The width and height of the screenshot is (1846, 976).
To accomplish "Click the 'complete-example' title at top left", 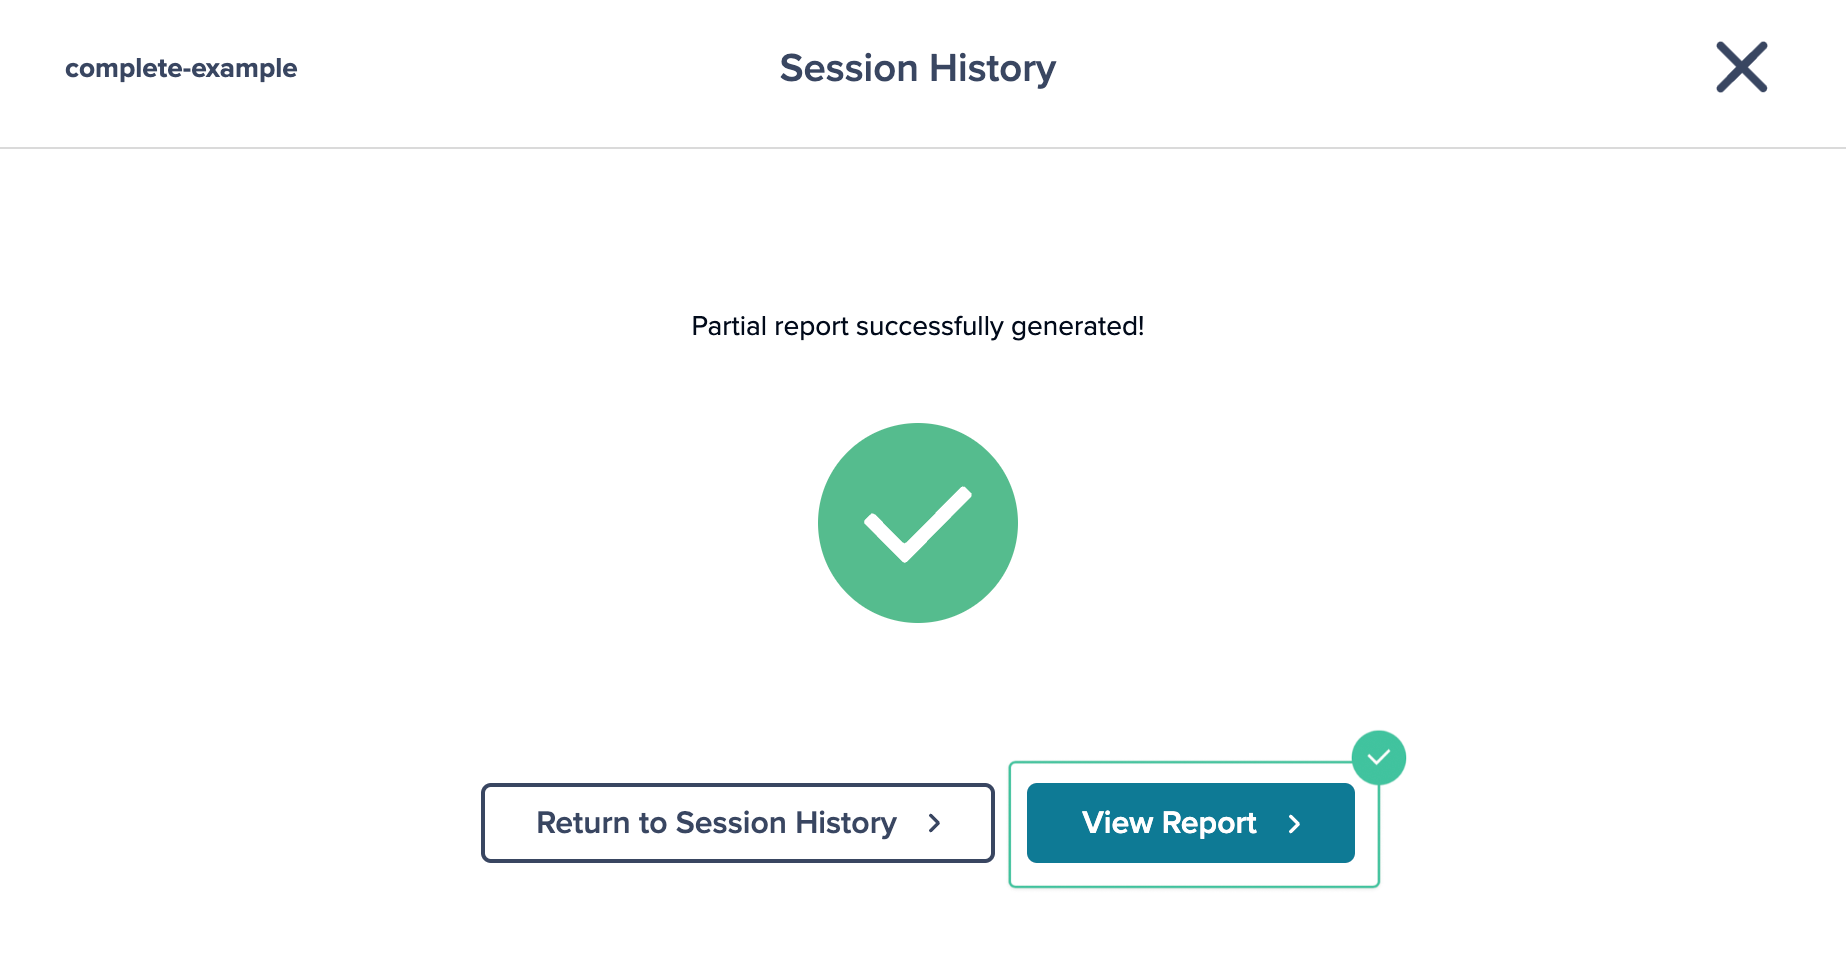I will tap(181, 68).
